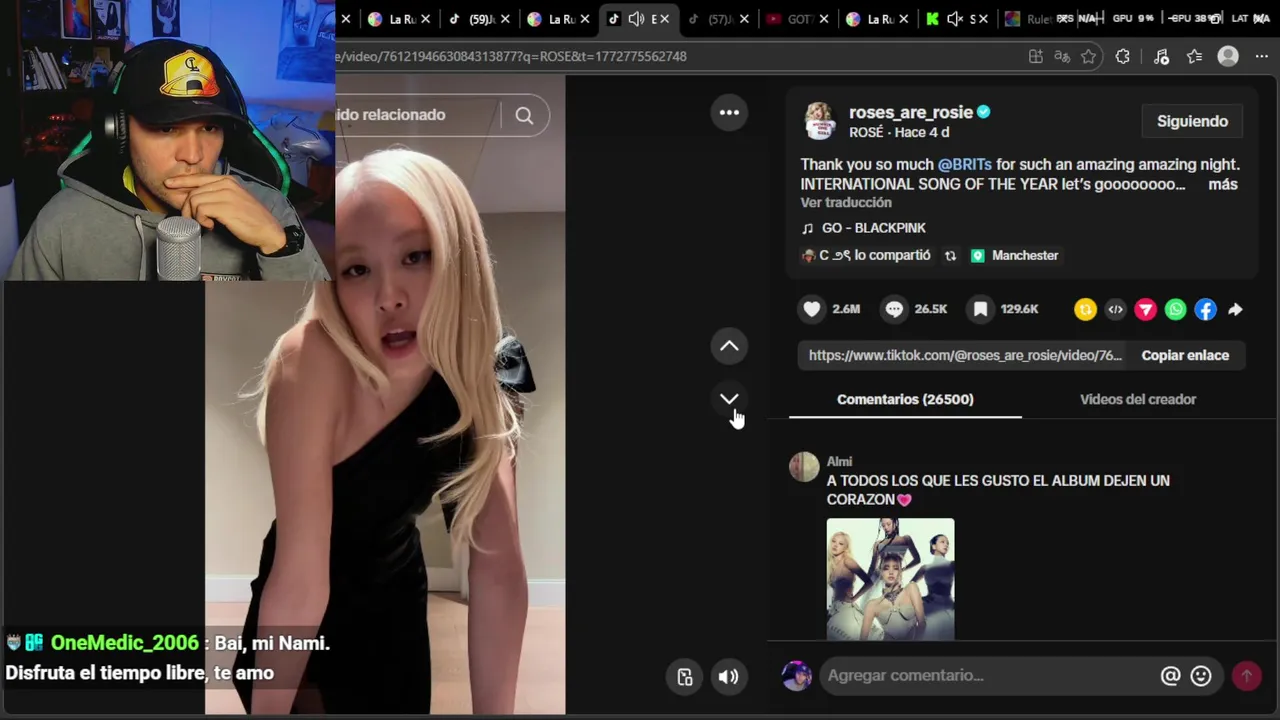Switch to the GOT YouTube browser tab
This screenshot has width=1280, height=720.
pos(798,19)
